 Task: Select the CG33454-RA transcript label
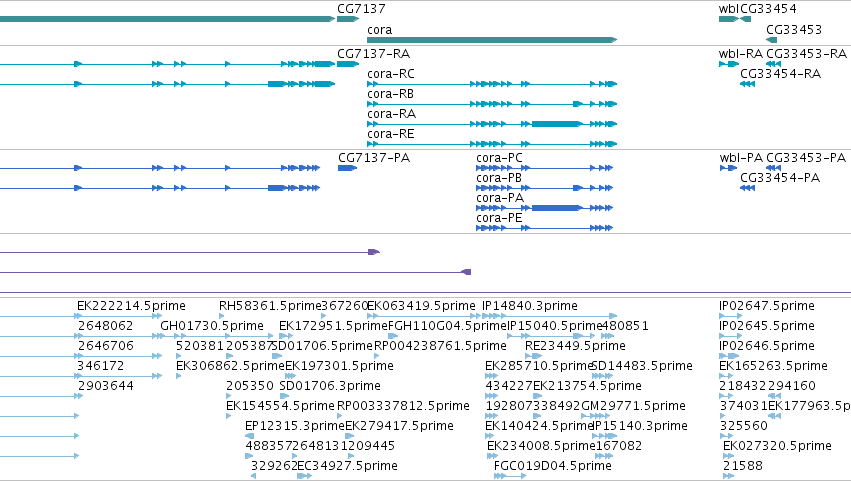pyautogui.click(x=780, y=74)
